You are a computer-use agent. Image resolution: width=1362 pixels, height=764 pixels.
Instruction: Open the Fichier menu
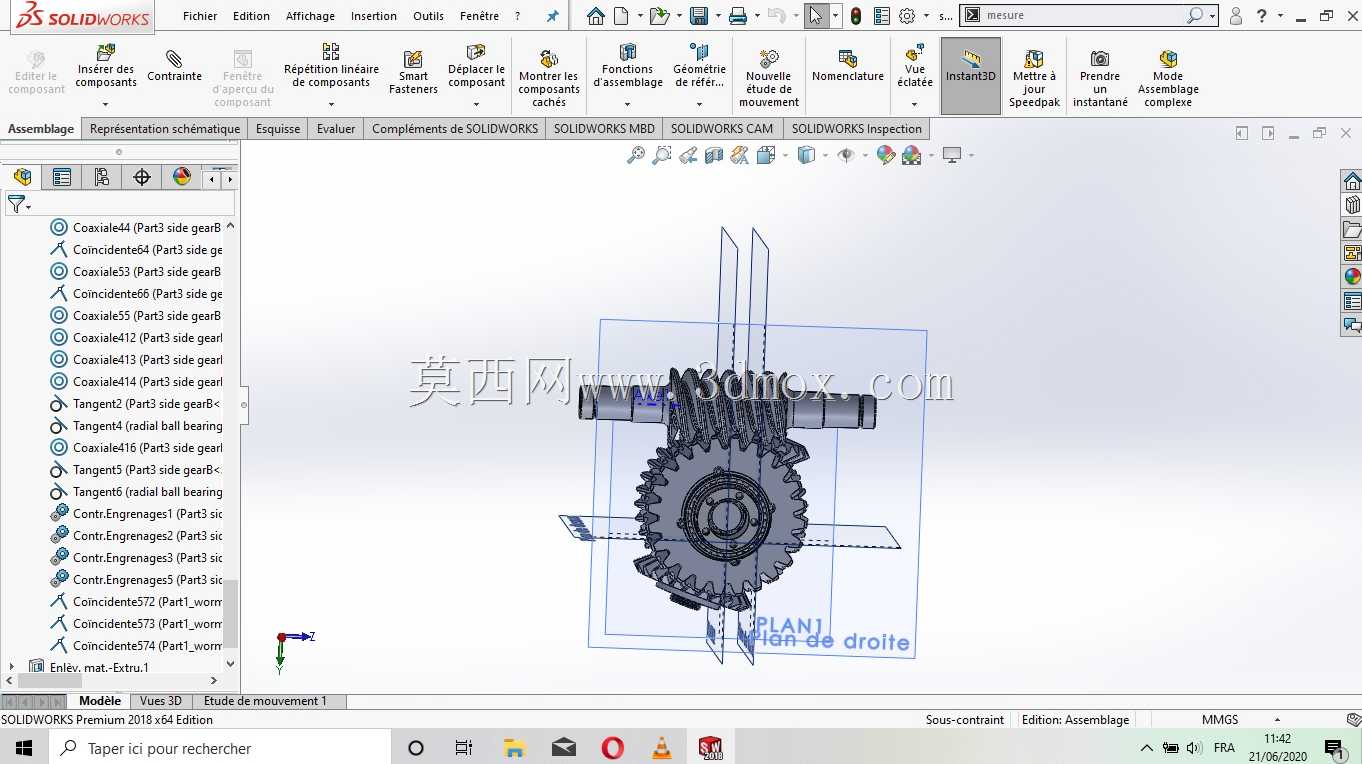point(200,16)
